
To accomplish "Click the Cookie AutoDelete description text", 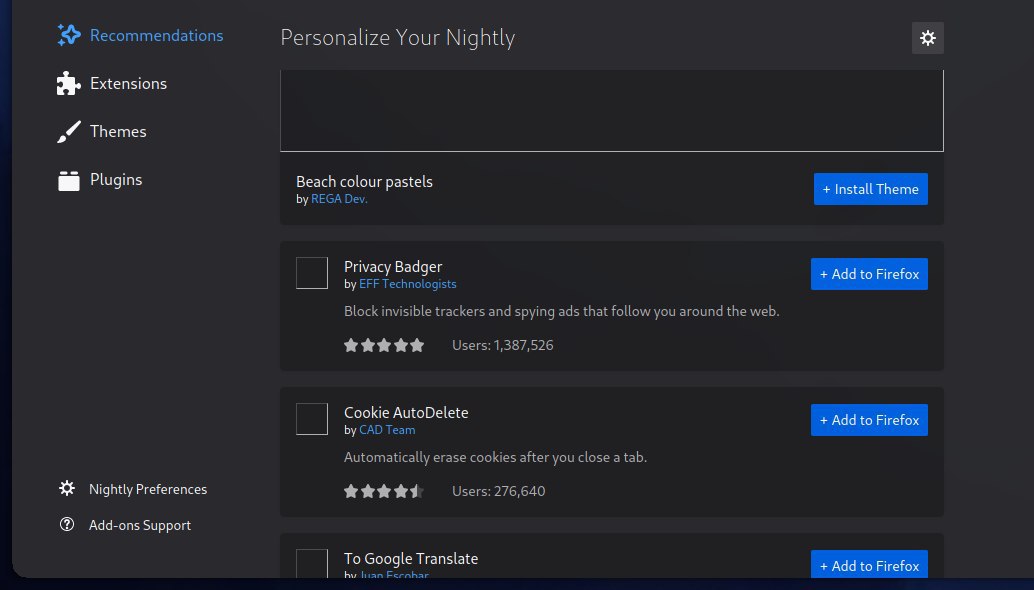I will coord(495,457).
